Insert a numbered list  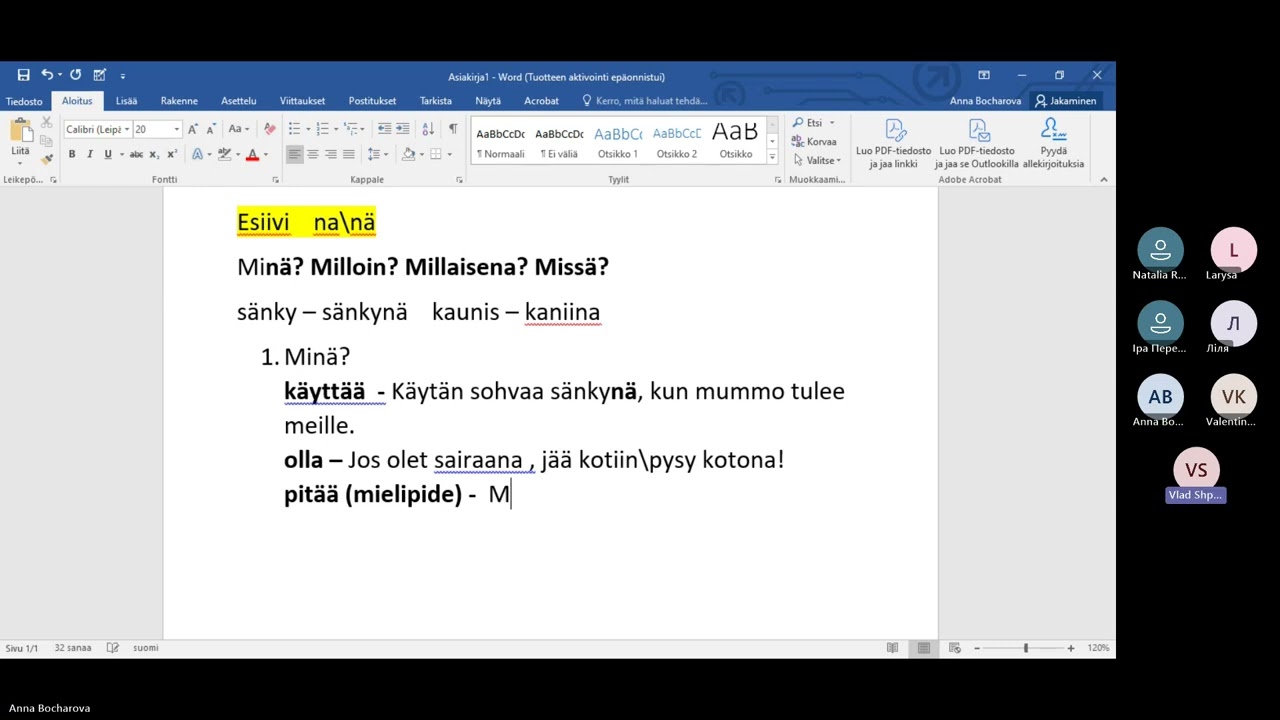click(322, 129)
